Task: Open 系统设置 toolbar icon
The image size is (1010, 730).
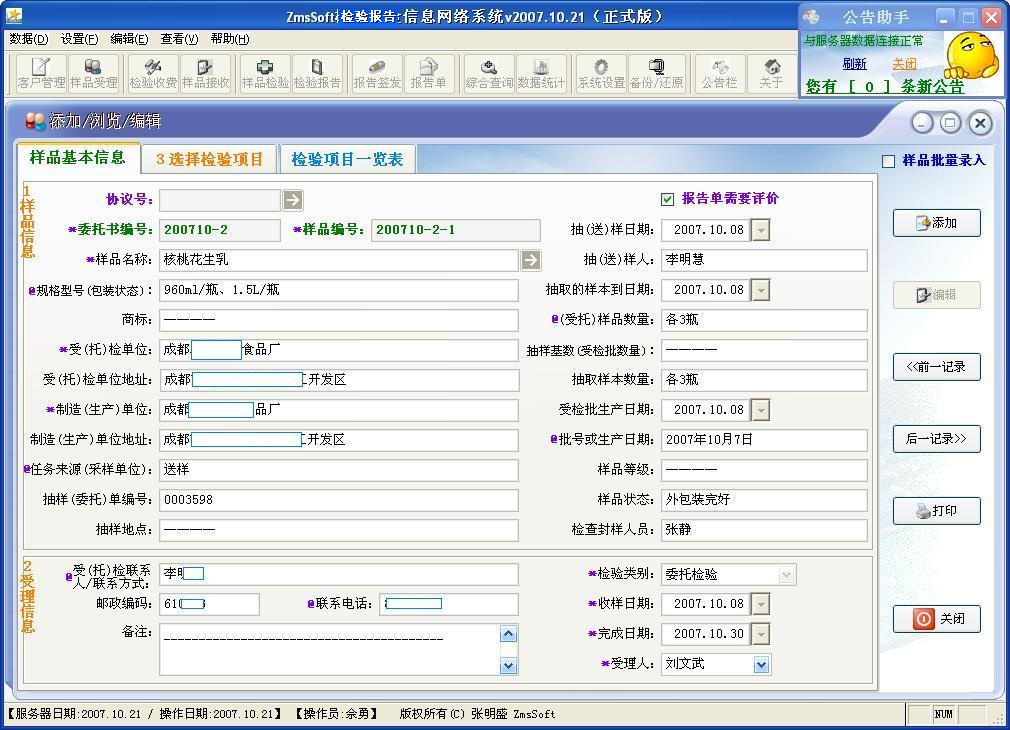Action: tap(601, 73)
